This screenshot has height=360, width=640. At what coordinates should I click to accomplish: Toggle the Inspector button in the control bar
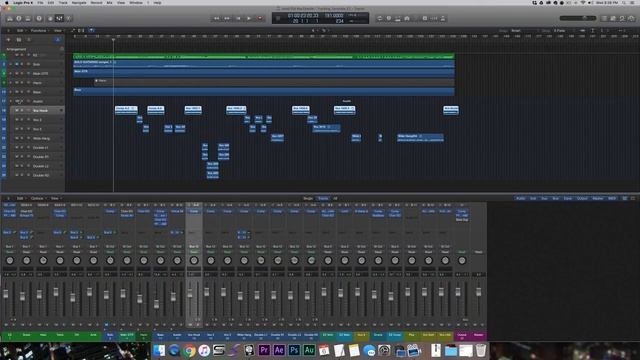coord(19,18)
